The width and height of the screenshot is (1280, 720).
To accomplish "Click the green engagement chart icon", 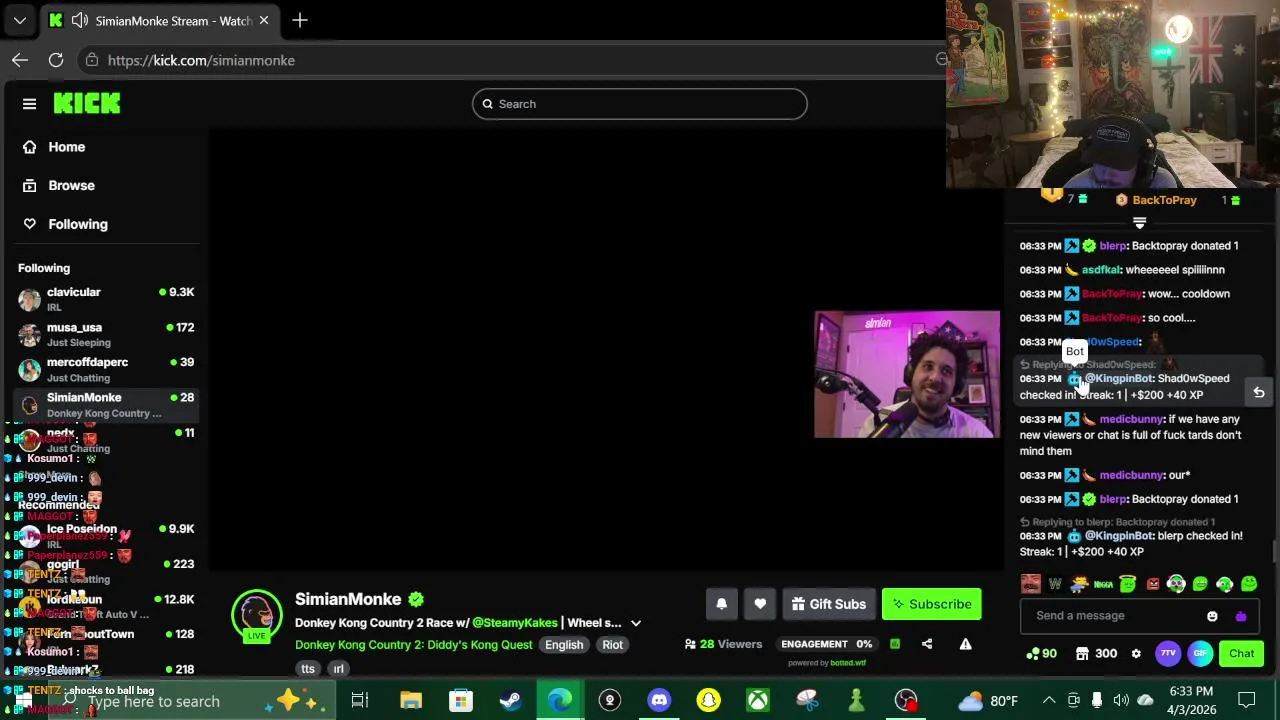I will [895, 644].
